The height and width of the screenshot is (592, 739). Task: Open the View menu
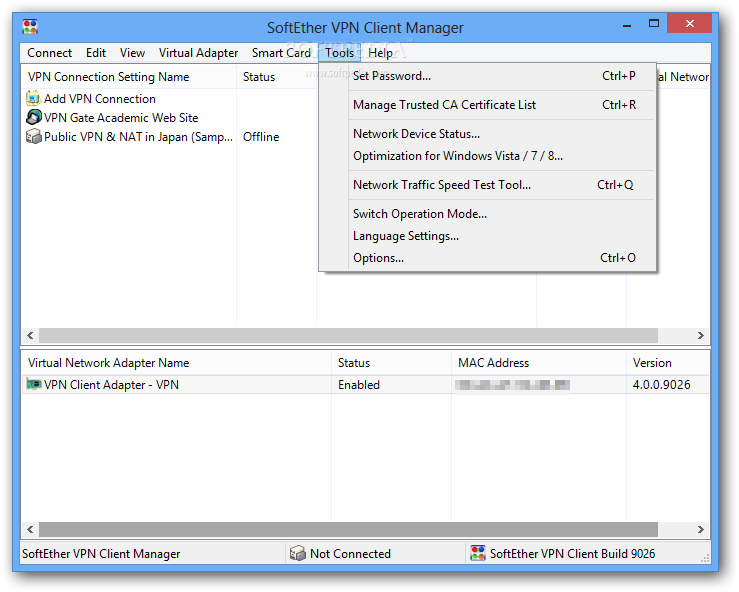pos(132,53)
